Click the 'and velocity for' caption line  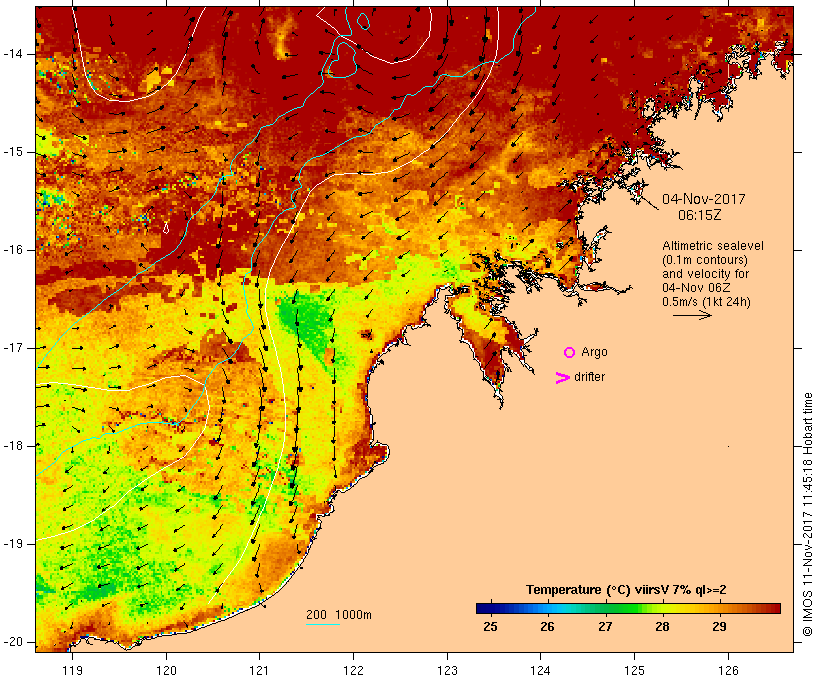click(x=705, y=274)
